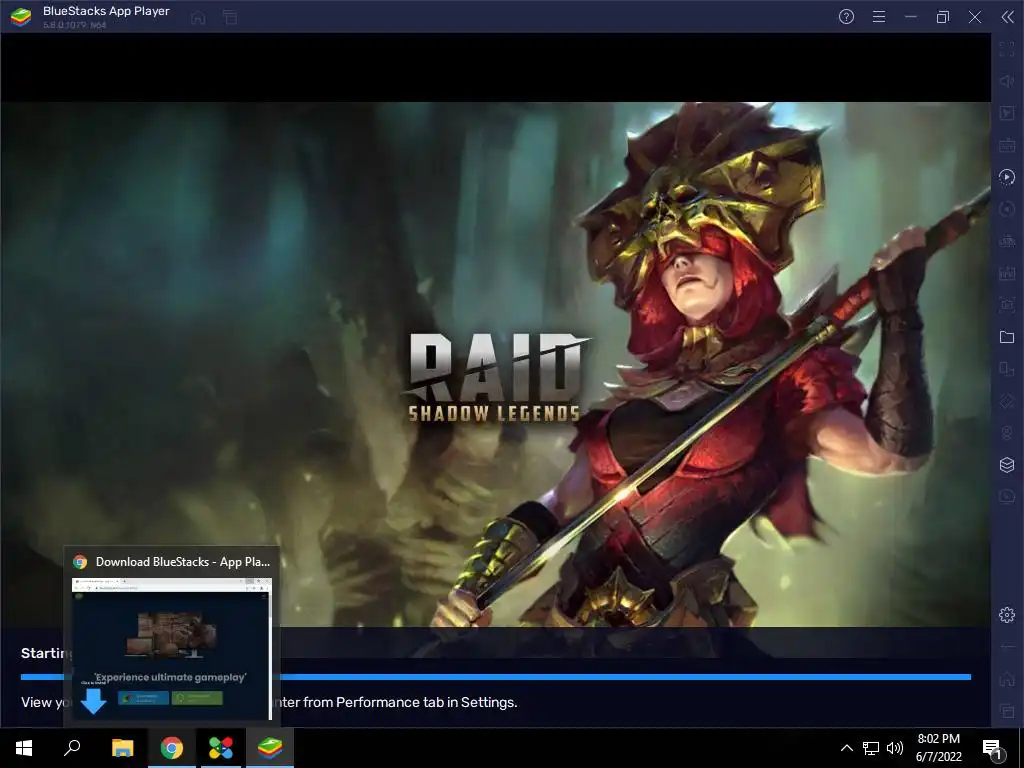Toggle full screen mode in sidebar
This screenshot has height=768, width=1024.
click(1007, 49)
